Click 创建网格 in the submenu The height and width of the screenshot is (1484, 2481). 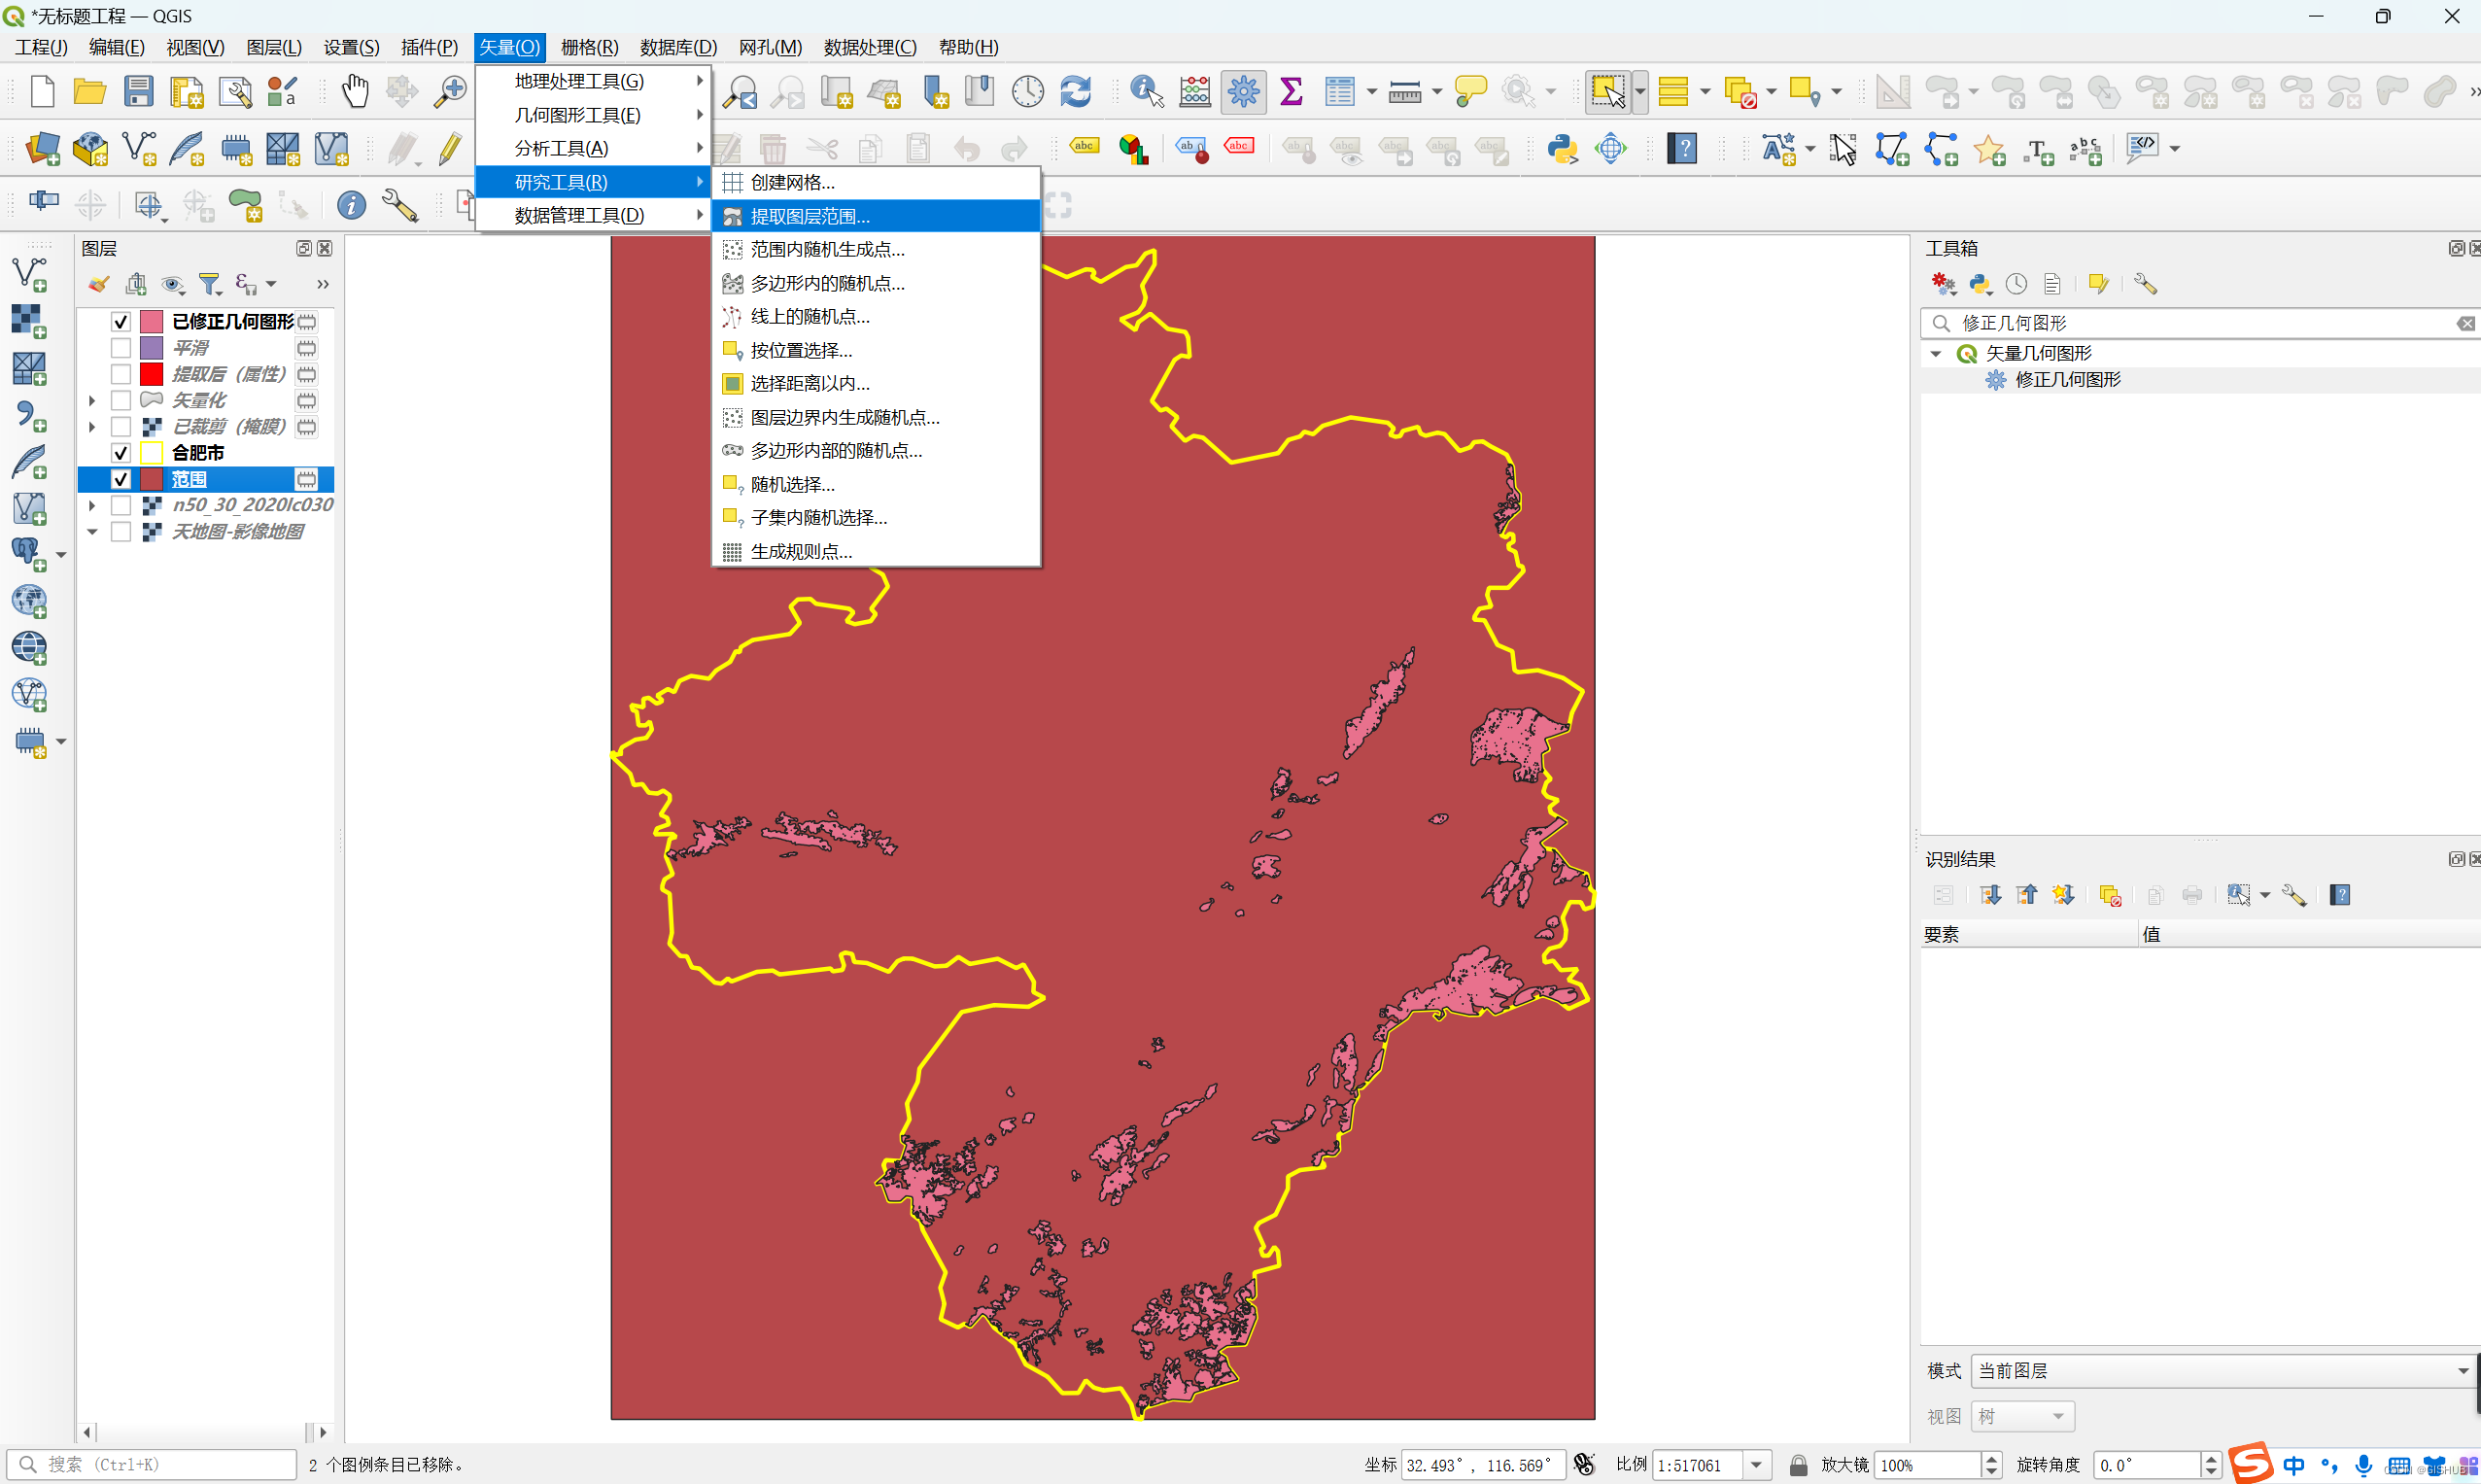792,182
